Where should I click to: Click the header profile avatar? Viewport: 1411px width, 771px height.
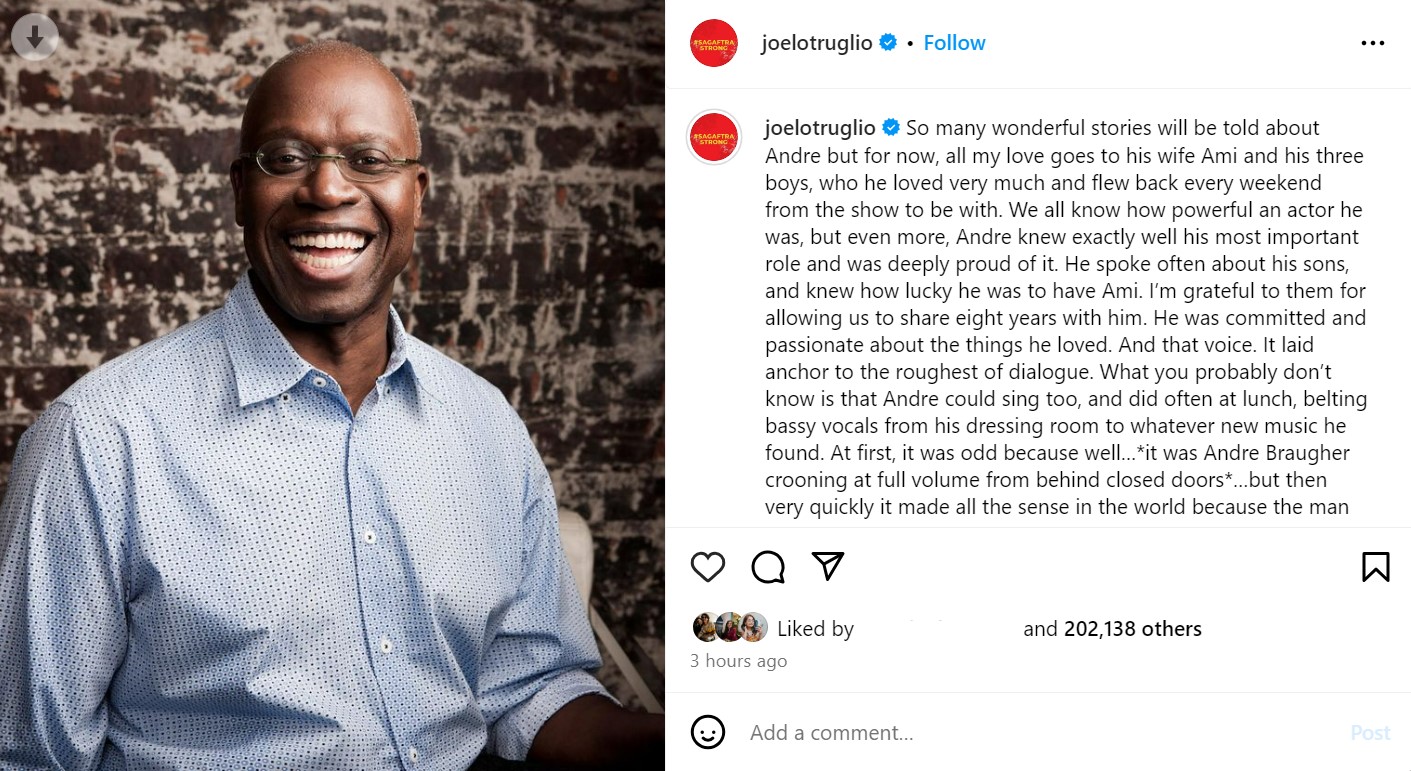(714, 43)
